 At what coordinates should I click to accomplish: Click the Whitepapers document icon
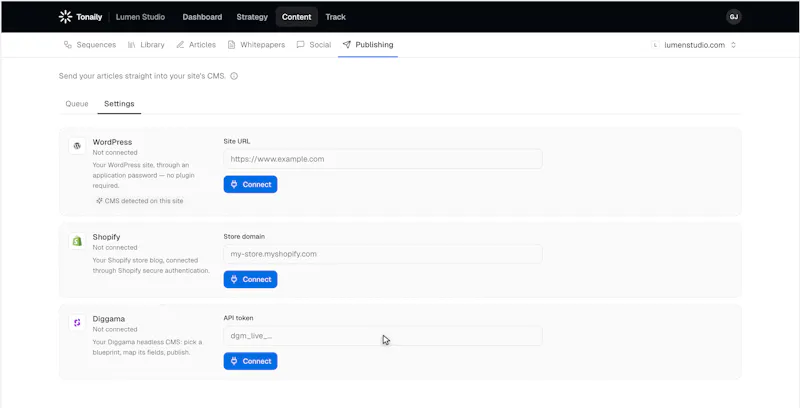(232, 45)
